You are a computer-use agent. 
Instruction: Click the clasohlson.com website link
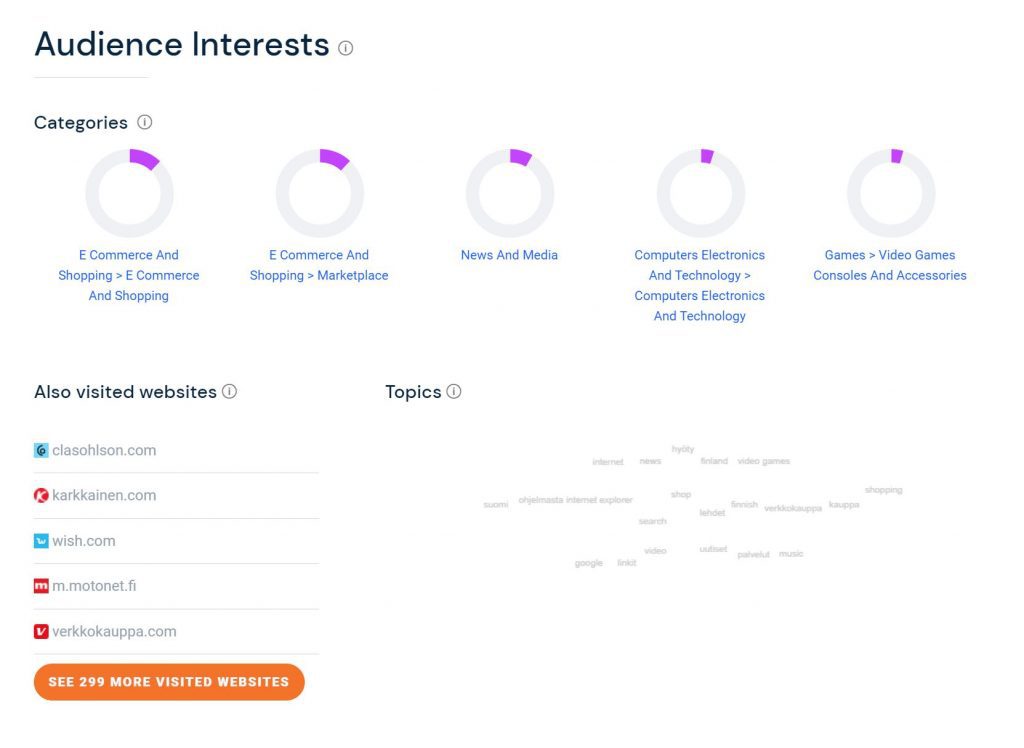[104, 450]
